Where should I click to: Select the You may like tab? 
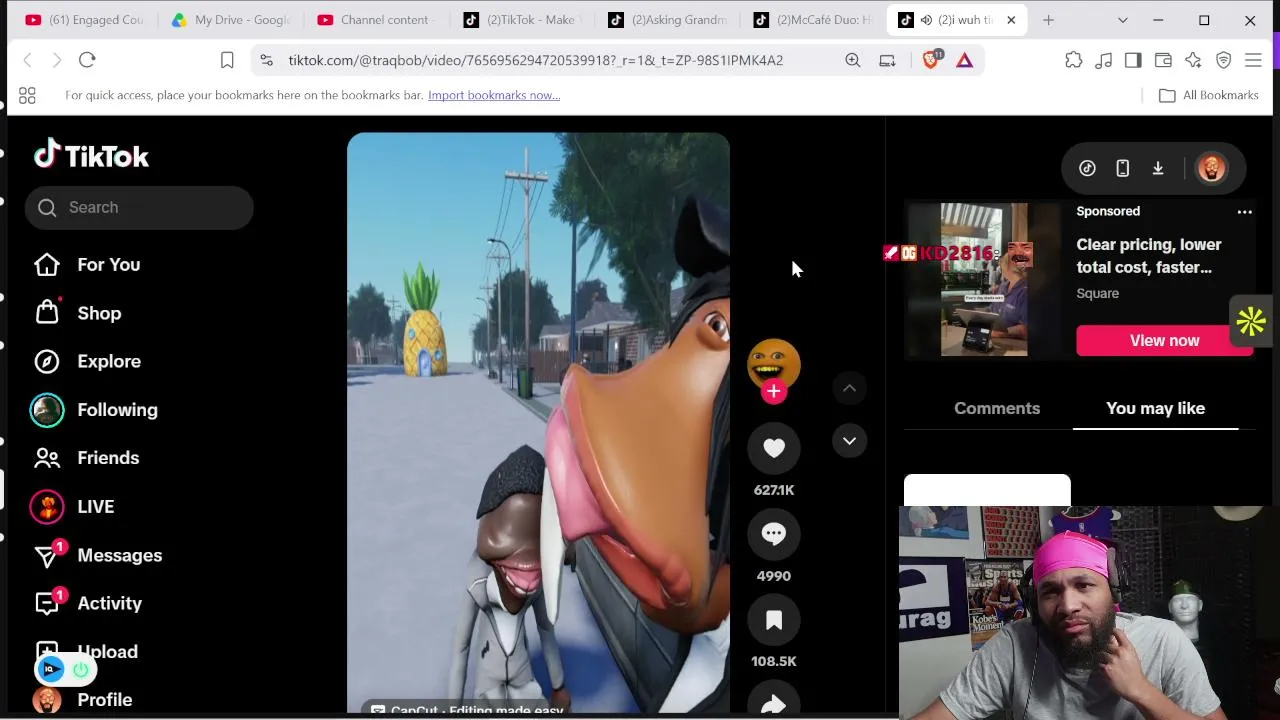point(1155,408)
